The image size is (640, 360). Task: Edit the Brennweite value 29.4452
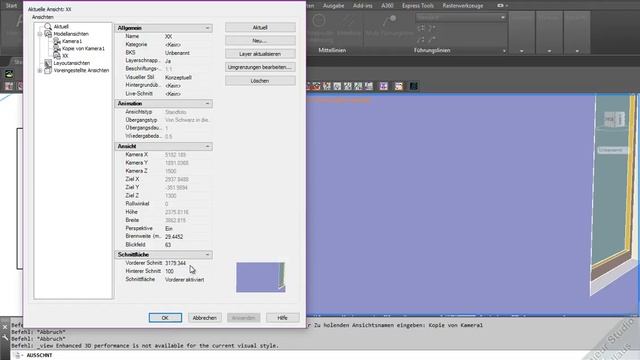click(188, 237)
